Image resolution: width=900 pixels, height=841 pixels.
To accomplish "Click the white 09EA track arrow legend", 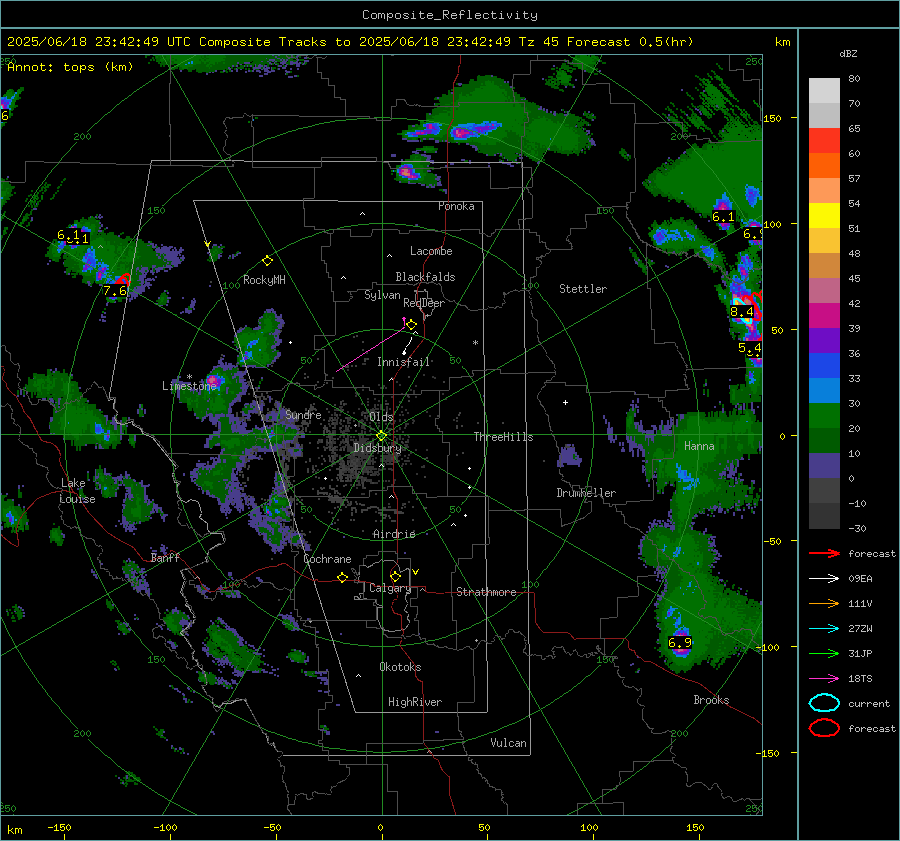I will [824, 579].
